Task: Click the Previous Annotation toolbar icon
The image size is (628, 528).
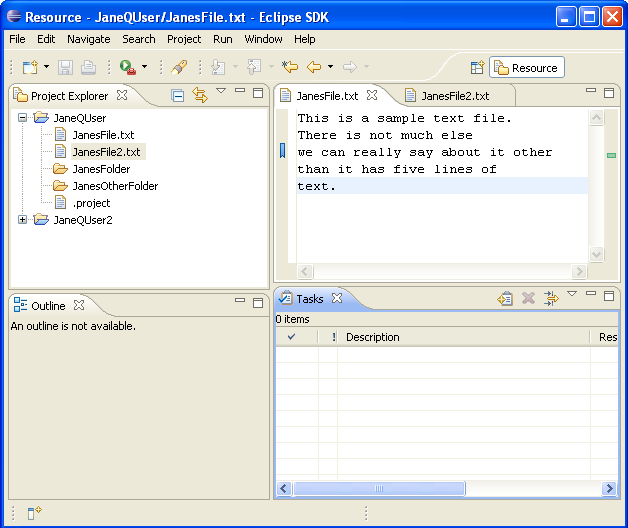Action: (x=254, y=67)
